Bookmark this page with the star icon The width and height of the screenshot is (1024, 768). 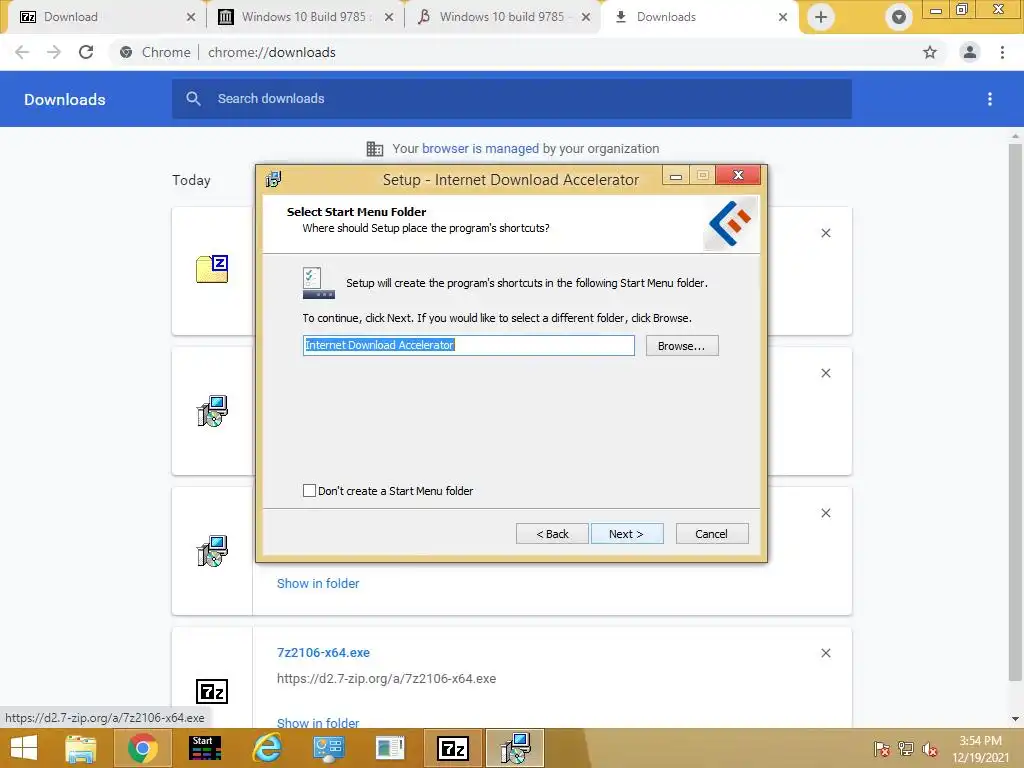coord(930,52)
